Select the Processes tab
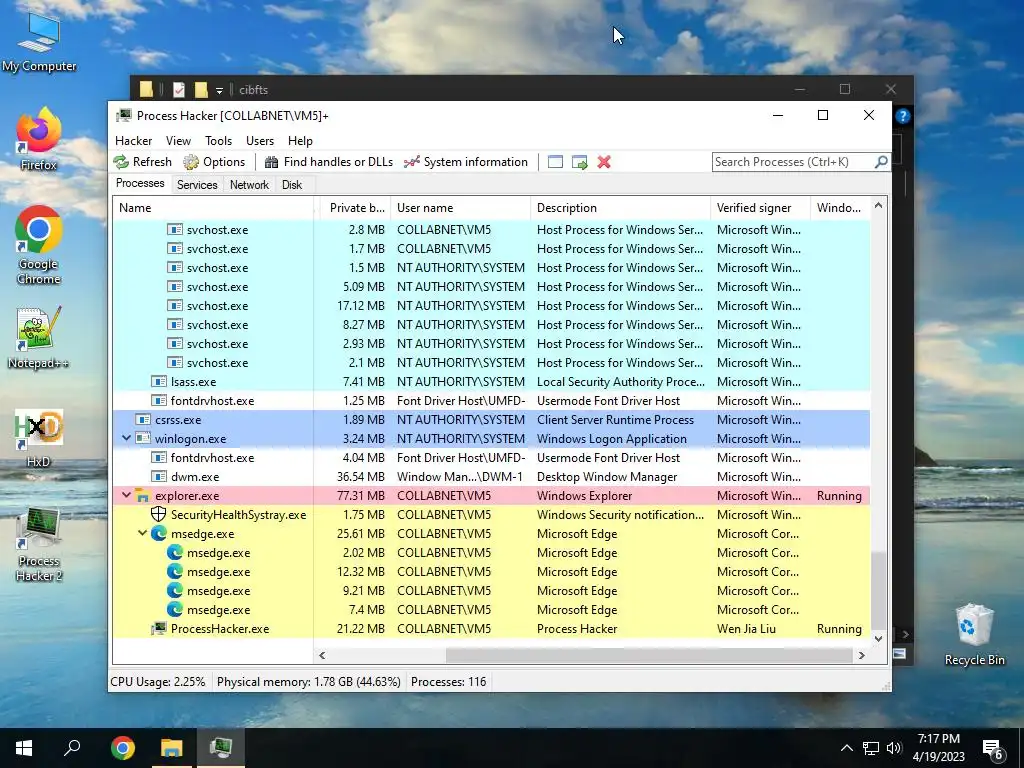This screenshot has height=768, width=1024. 140,184
